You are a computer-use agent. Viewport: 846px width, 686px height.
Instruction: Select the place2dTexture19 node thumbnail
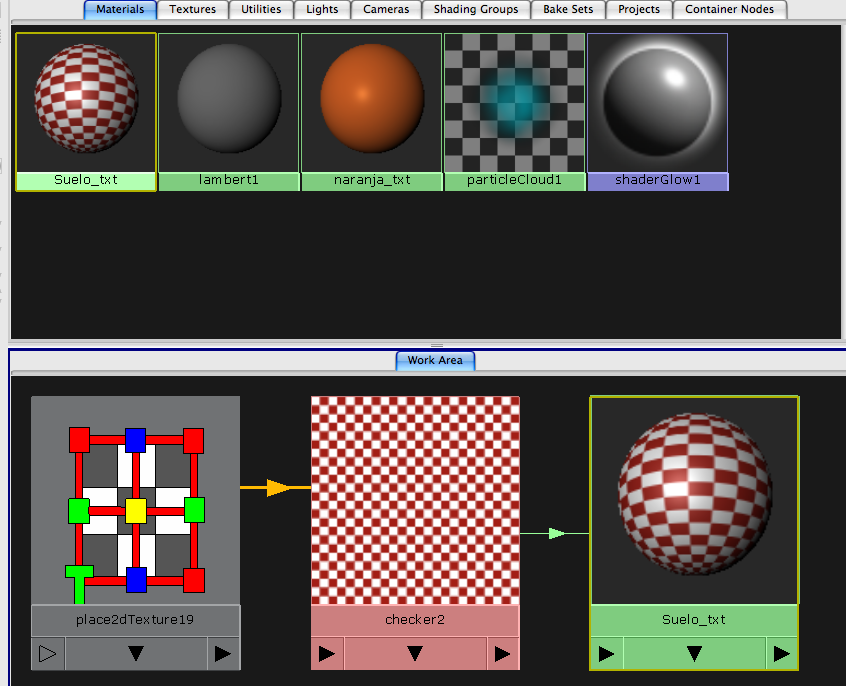pyautogui.click(x=135, y=500)
